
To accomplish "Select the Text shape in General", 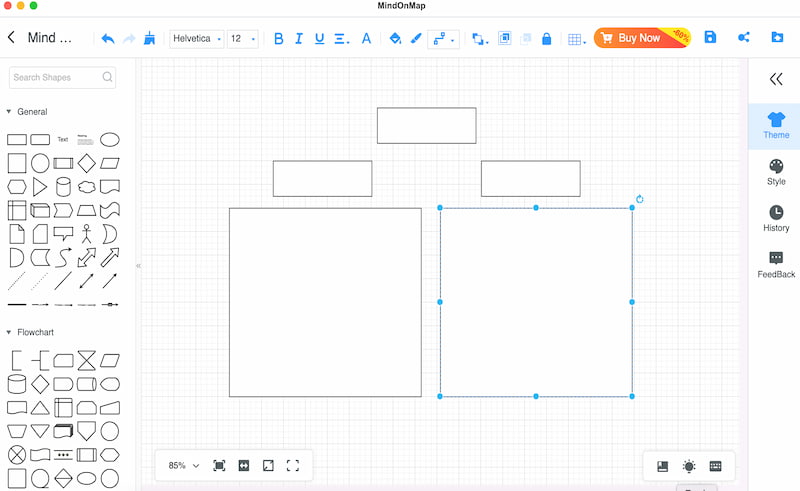I will (63, 139).
